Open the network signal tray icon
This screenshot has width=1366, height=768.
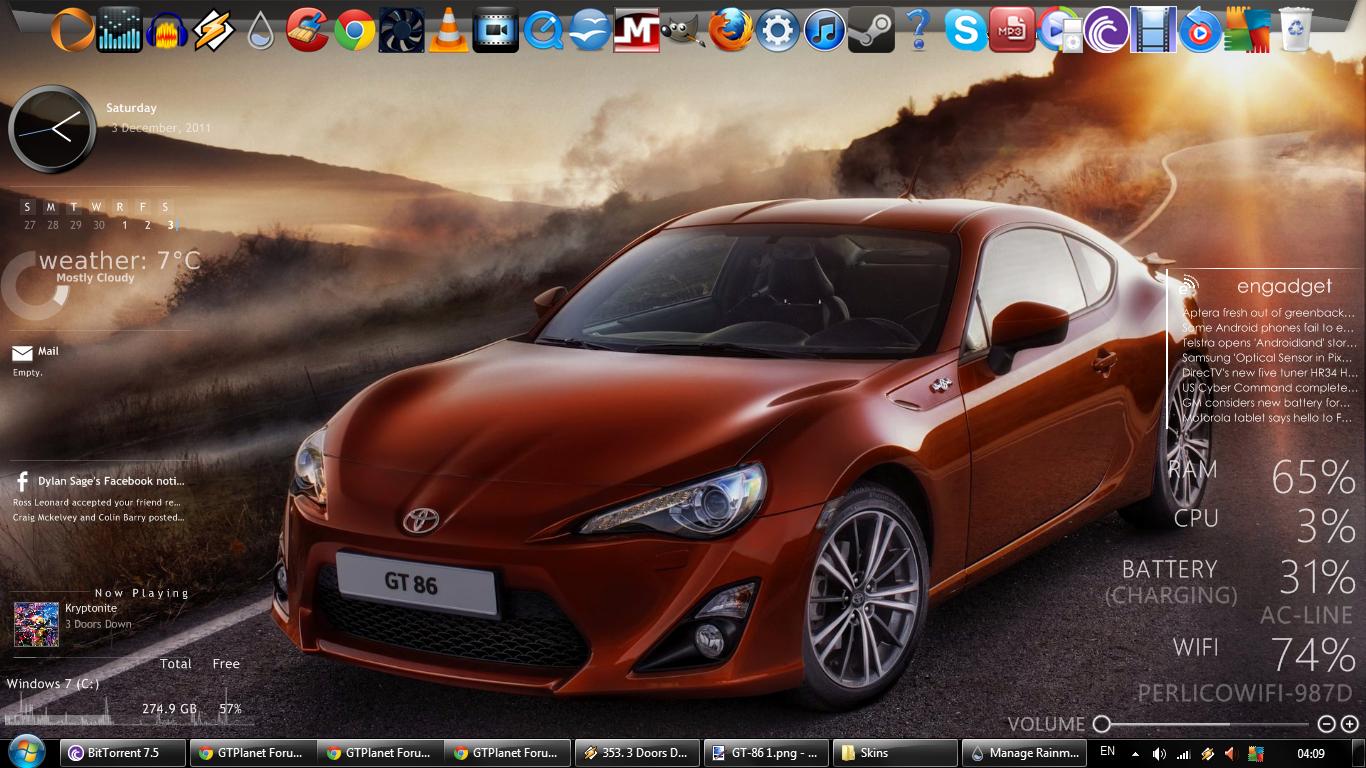coord(1184,753)
